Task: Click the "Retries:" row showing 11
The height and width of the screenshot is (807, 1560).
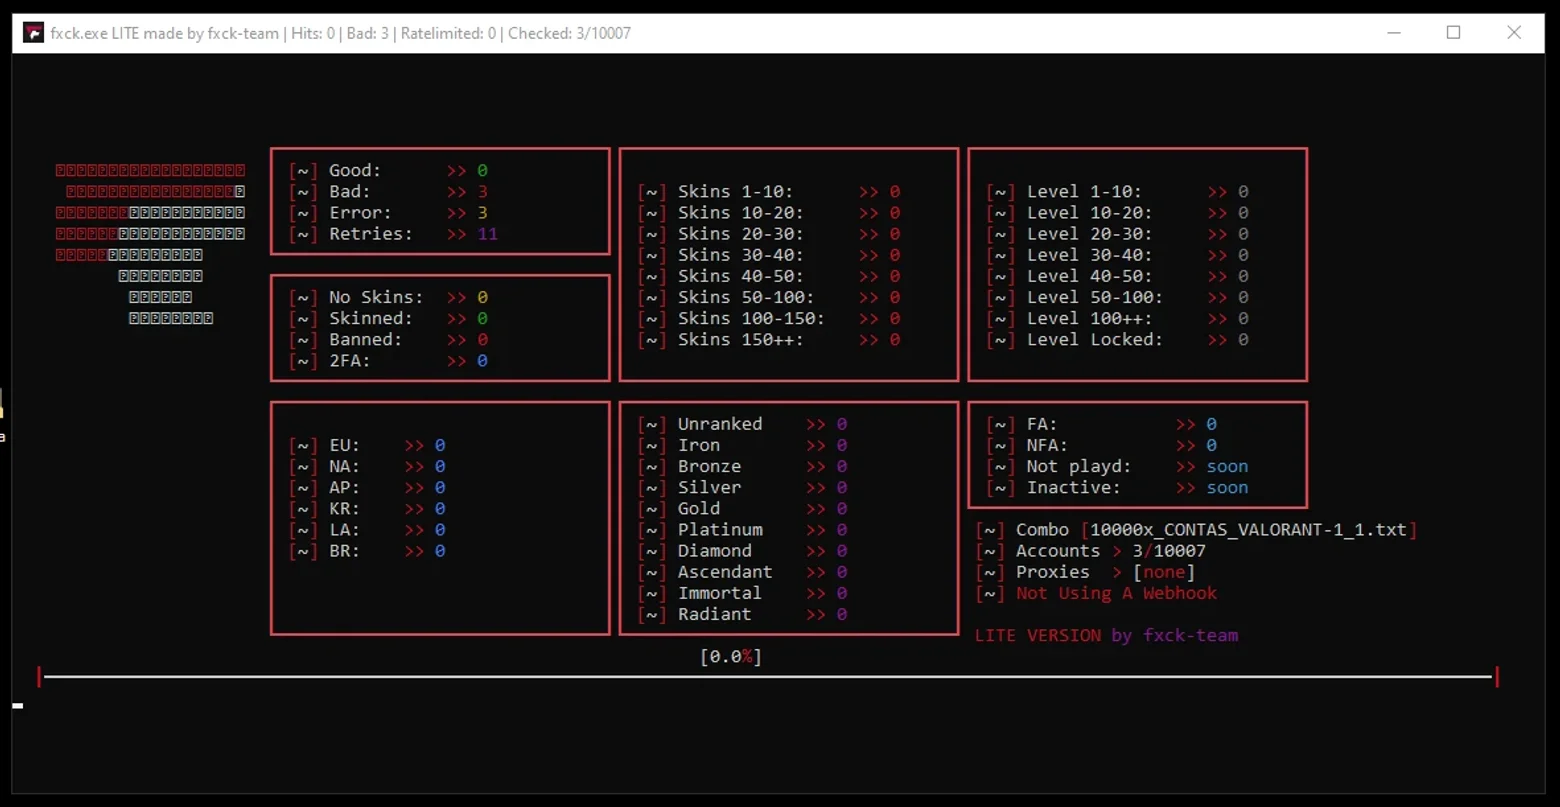Action: (394, 234)
